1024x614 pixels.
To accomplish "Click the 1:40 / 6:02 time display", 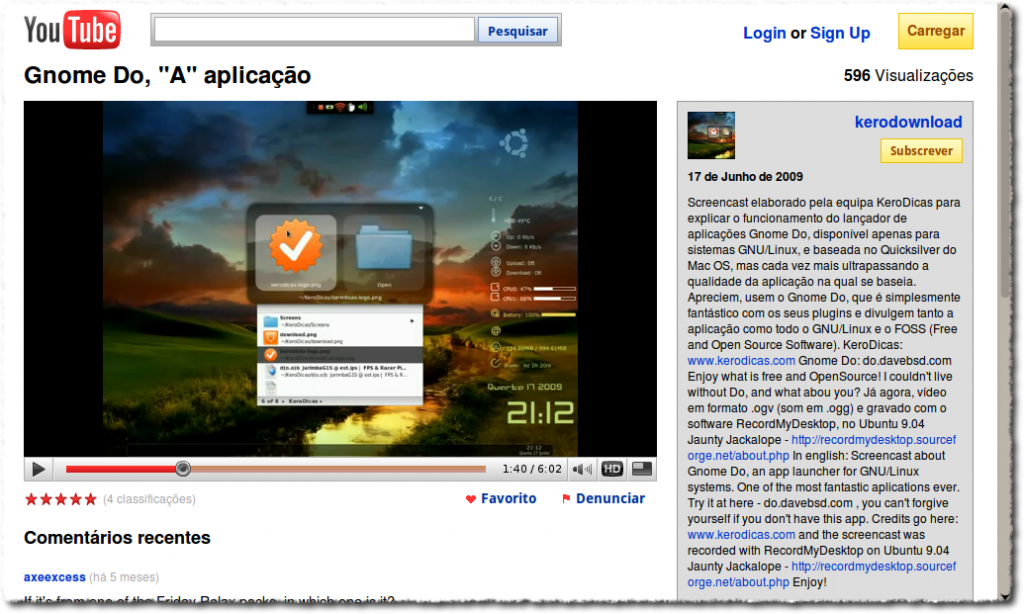I will pyautogui.click(x=532, y=469).
